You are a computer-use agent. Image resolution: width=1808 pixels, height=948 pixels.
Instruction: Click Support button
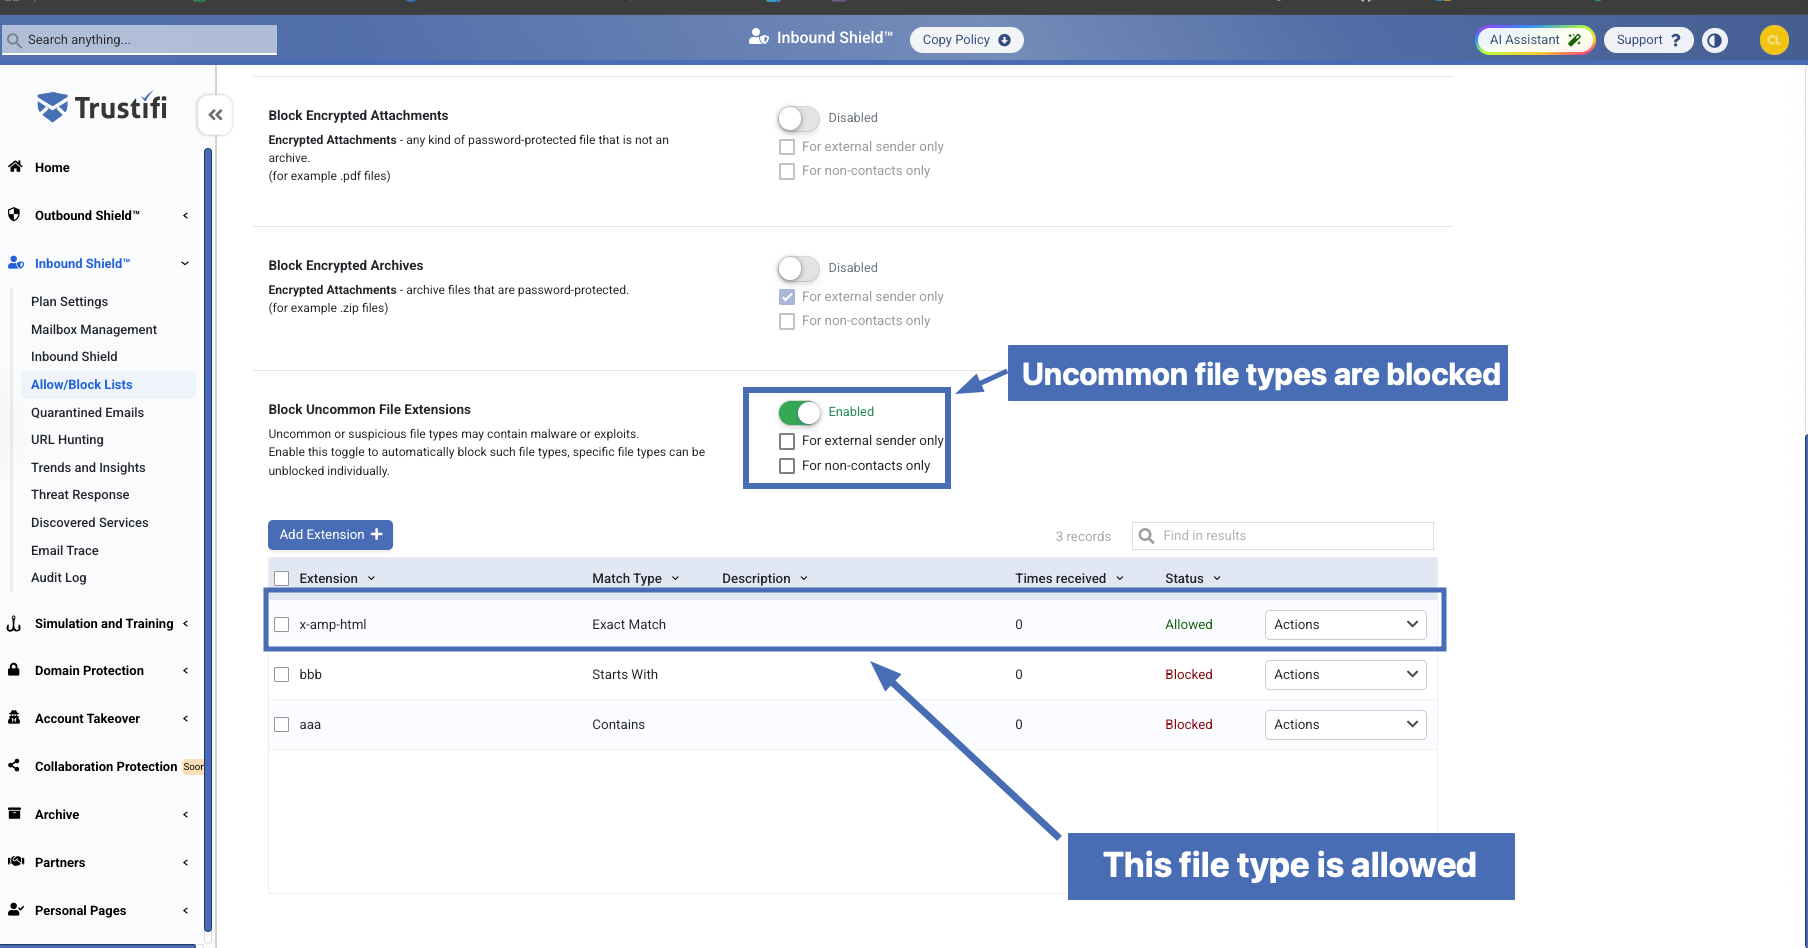(x=1649, y=40)
